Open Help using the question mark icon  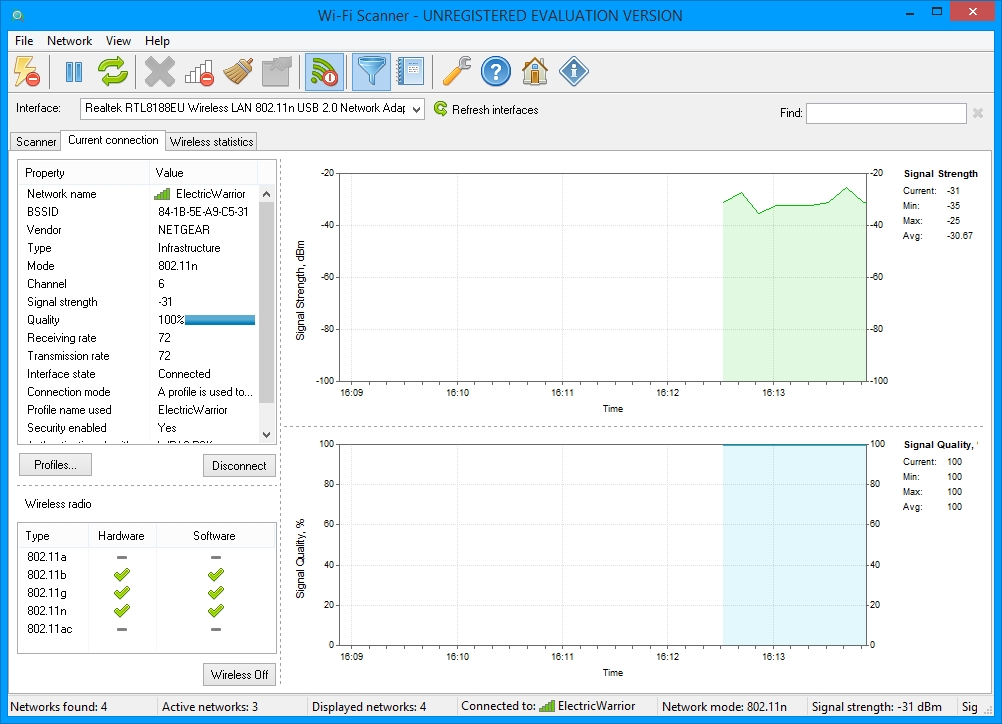point(496,71)
